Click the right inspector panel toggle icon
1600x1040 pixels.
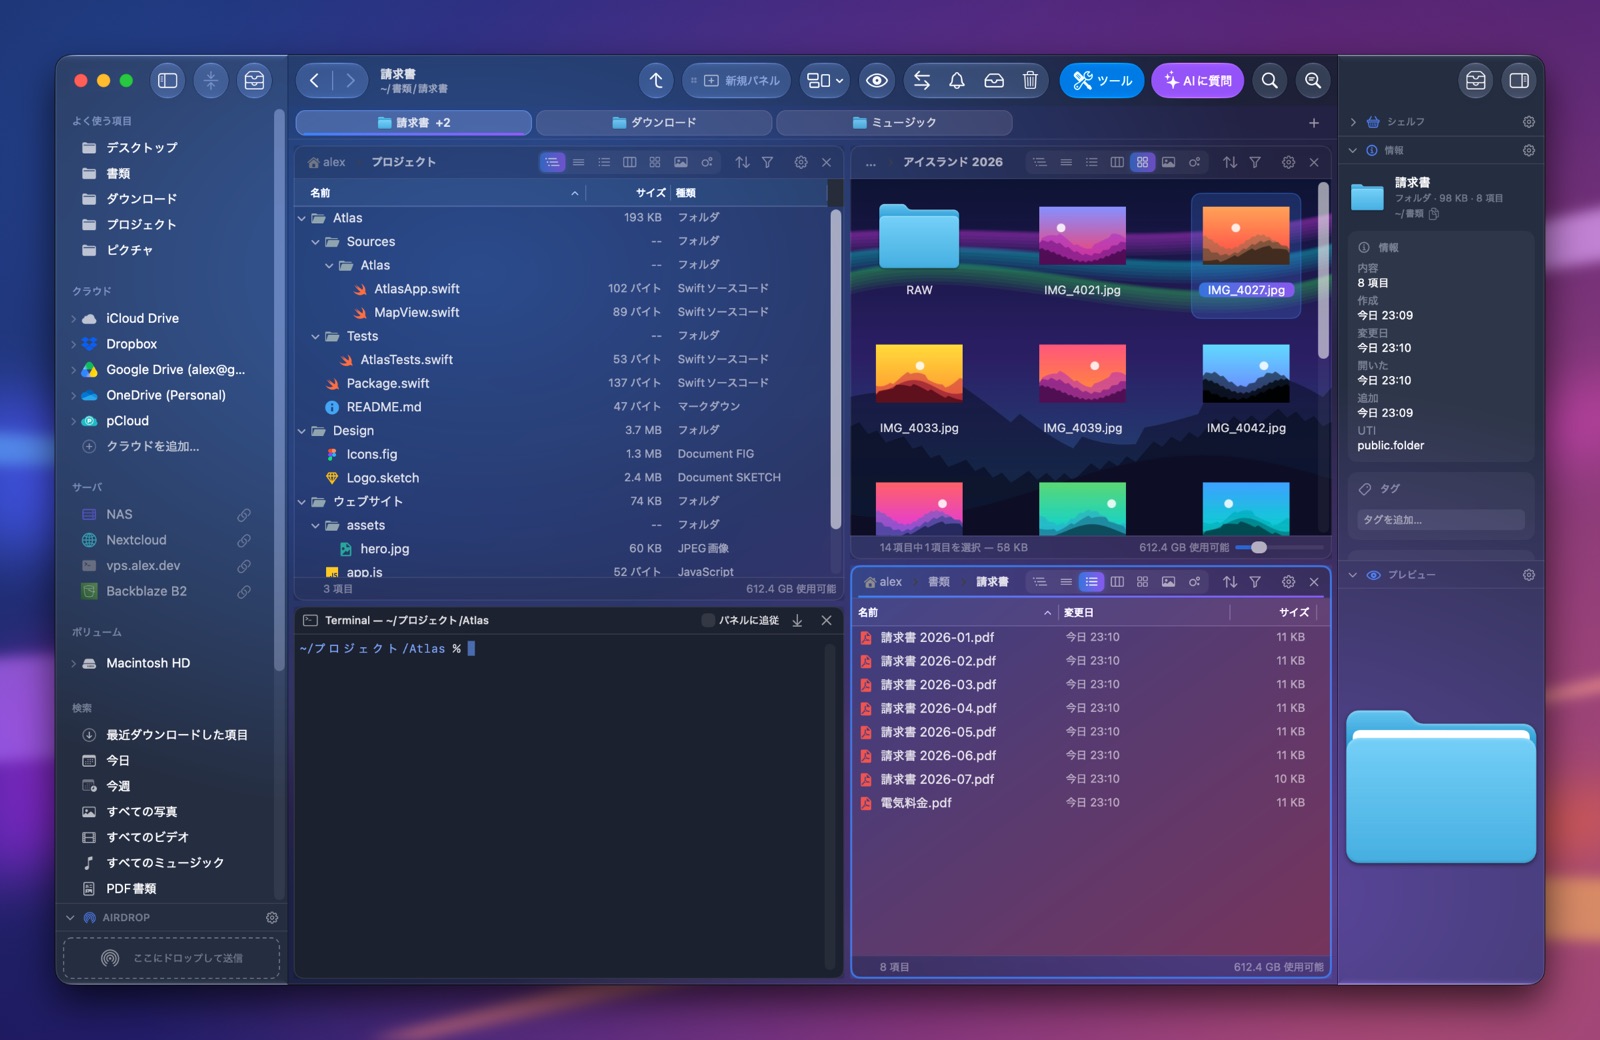[x=1519, y=81]
